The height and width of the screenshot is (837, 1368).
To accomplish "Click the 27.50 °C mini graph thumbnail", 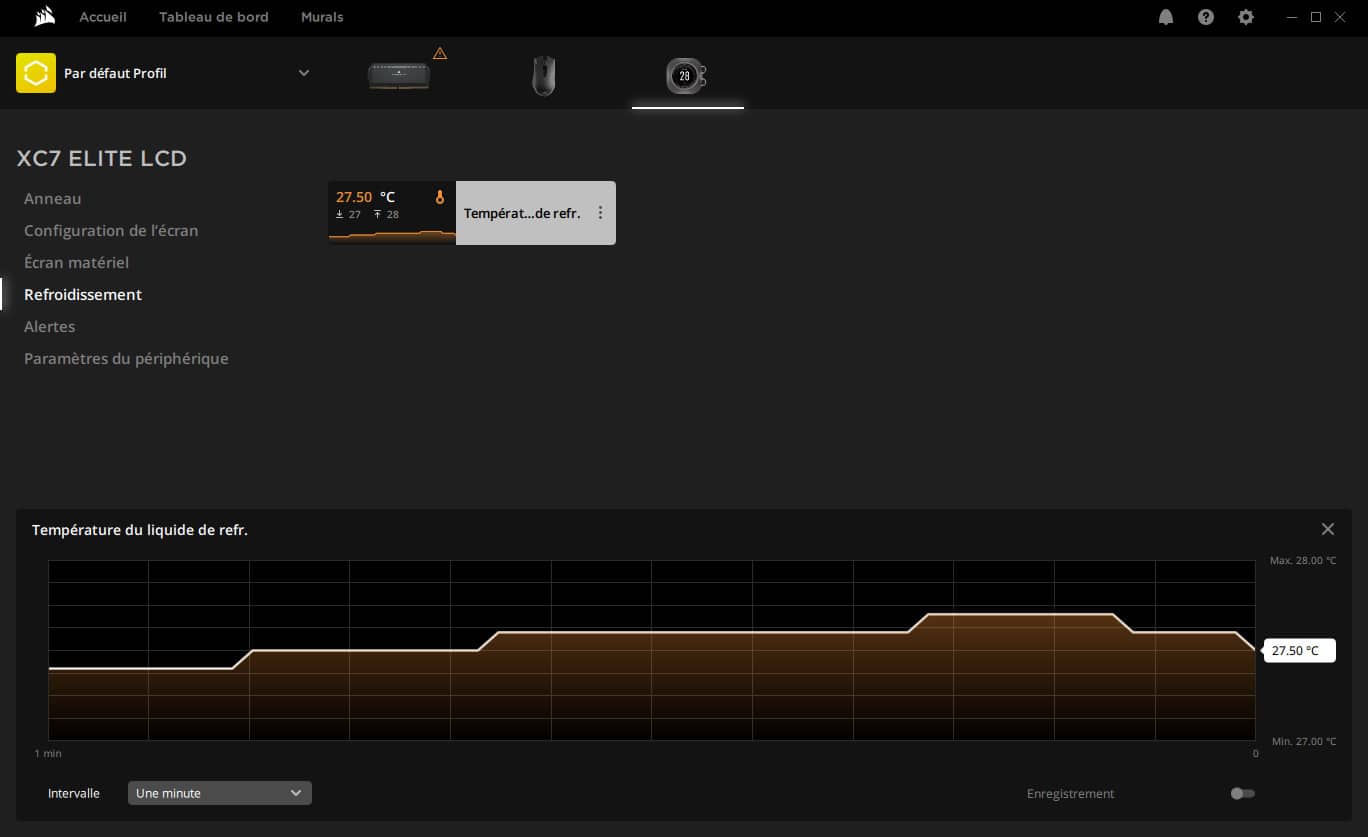I will 392,213.
